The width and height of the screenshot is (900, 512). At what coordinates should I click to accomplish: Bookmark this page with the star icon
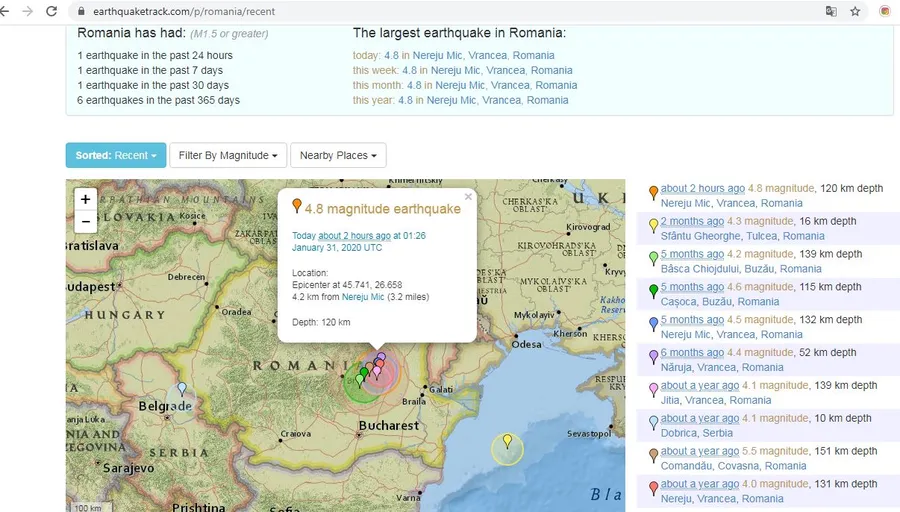click(x=855, y=11)
